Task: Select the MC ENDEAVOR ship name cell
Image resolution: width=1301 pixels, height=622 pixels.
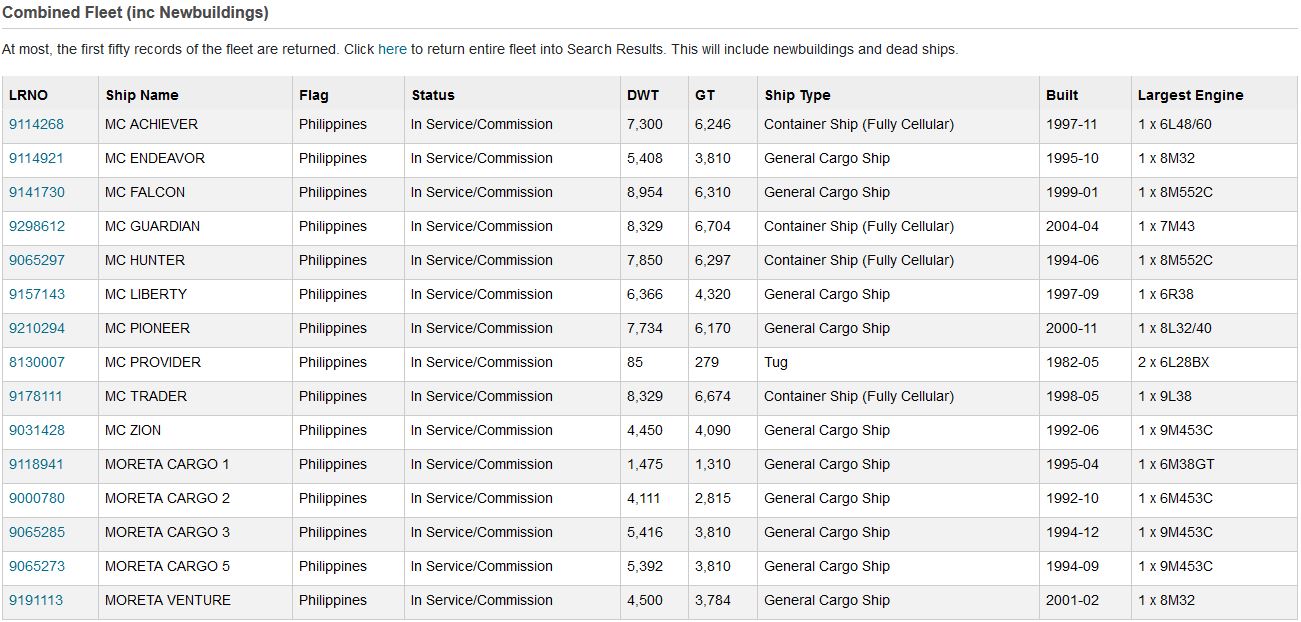Action: click(x=195, y=158)
